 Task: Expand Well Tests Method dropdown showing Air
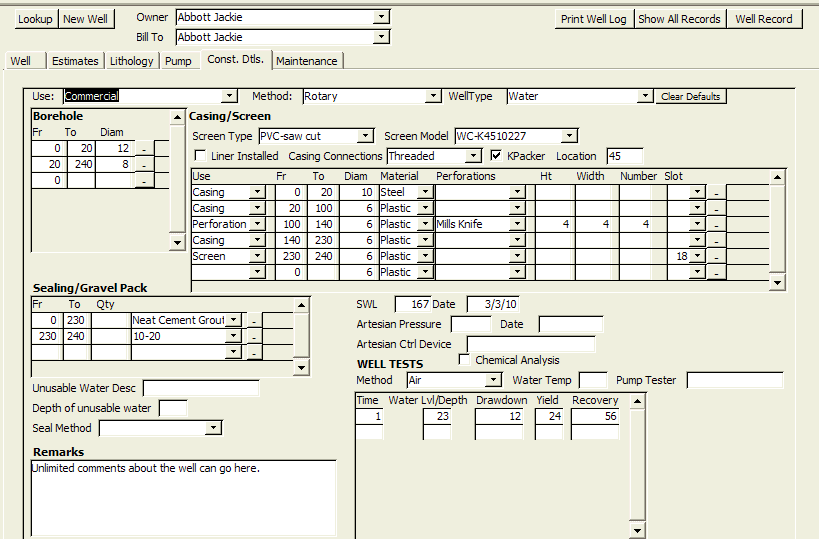pyautogui.click(x=493, y=380)
